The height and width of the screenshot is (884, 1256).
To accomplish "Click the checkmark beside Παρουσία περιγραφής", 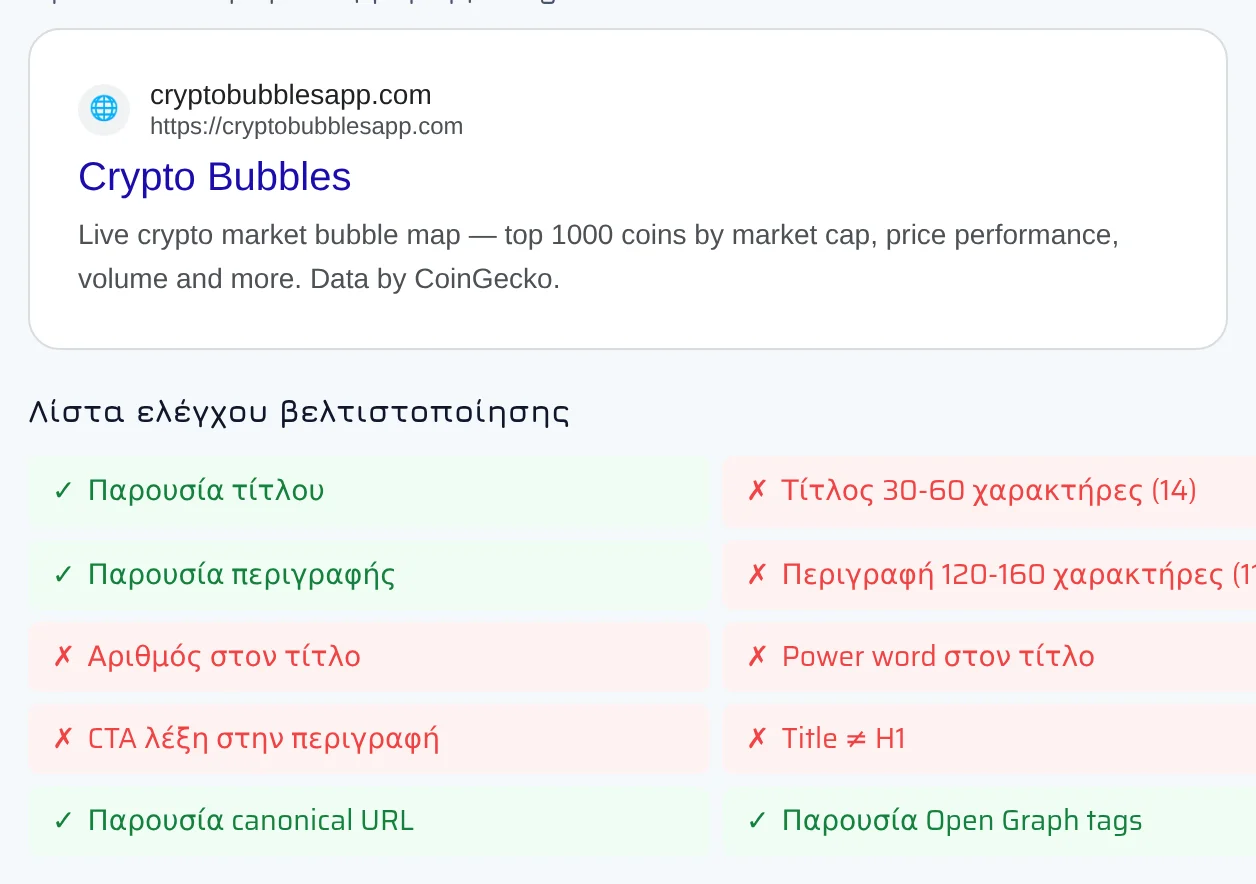I will (x=63, y=575).
